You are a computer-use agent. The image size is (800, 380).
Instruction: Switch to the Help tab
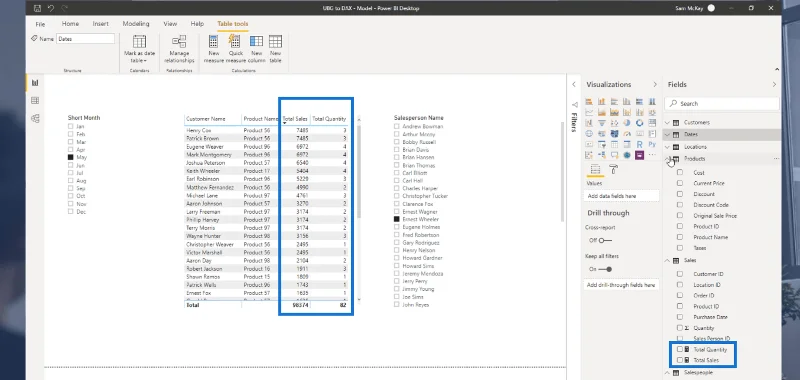[x=197, y=24]
